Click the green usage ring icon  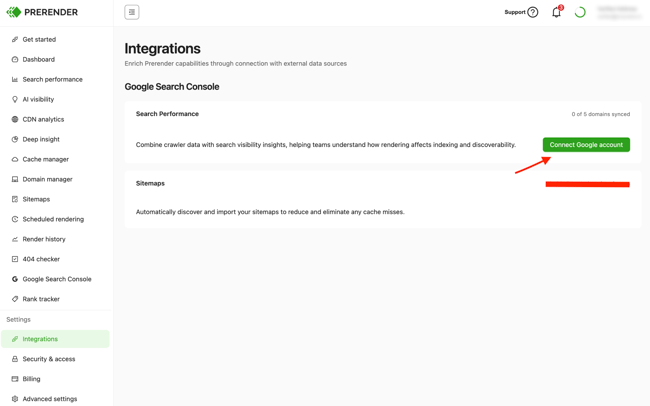(580, 12)
